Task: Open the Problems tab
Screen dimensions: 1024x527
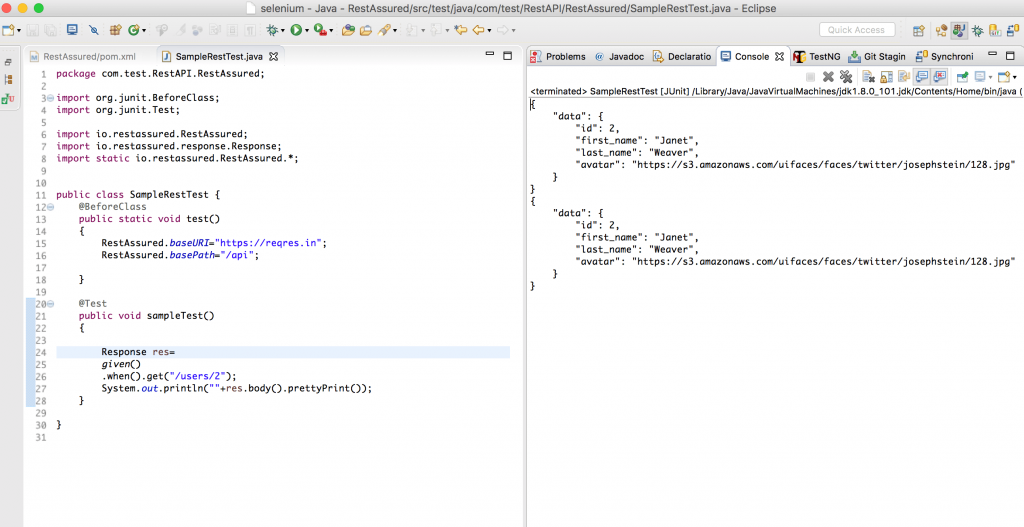Action: (565, 57)
